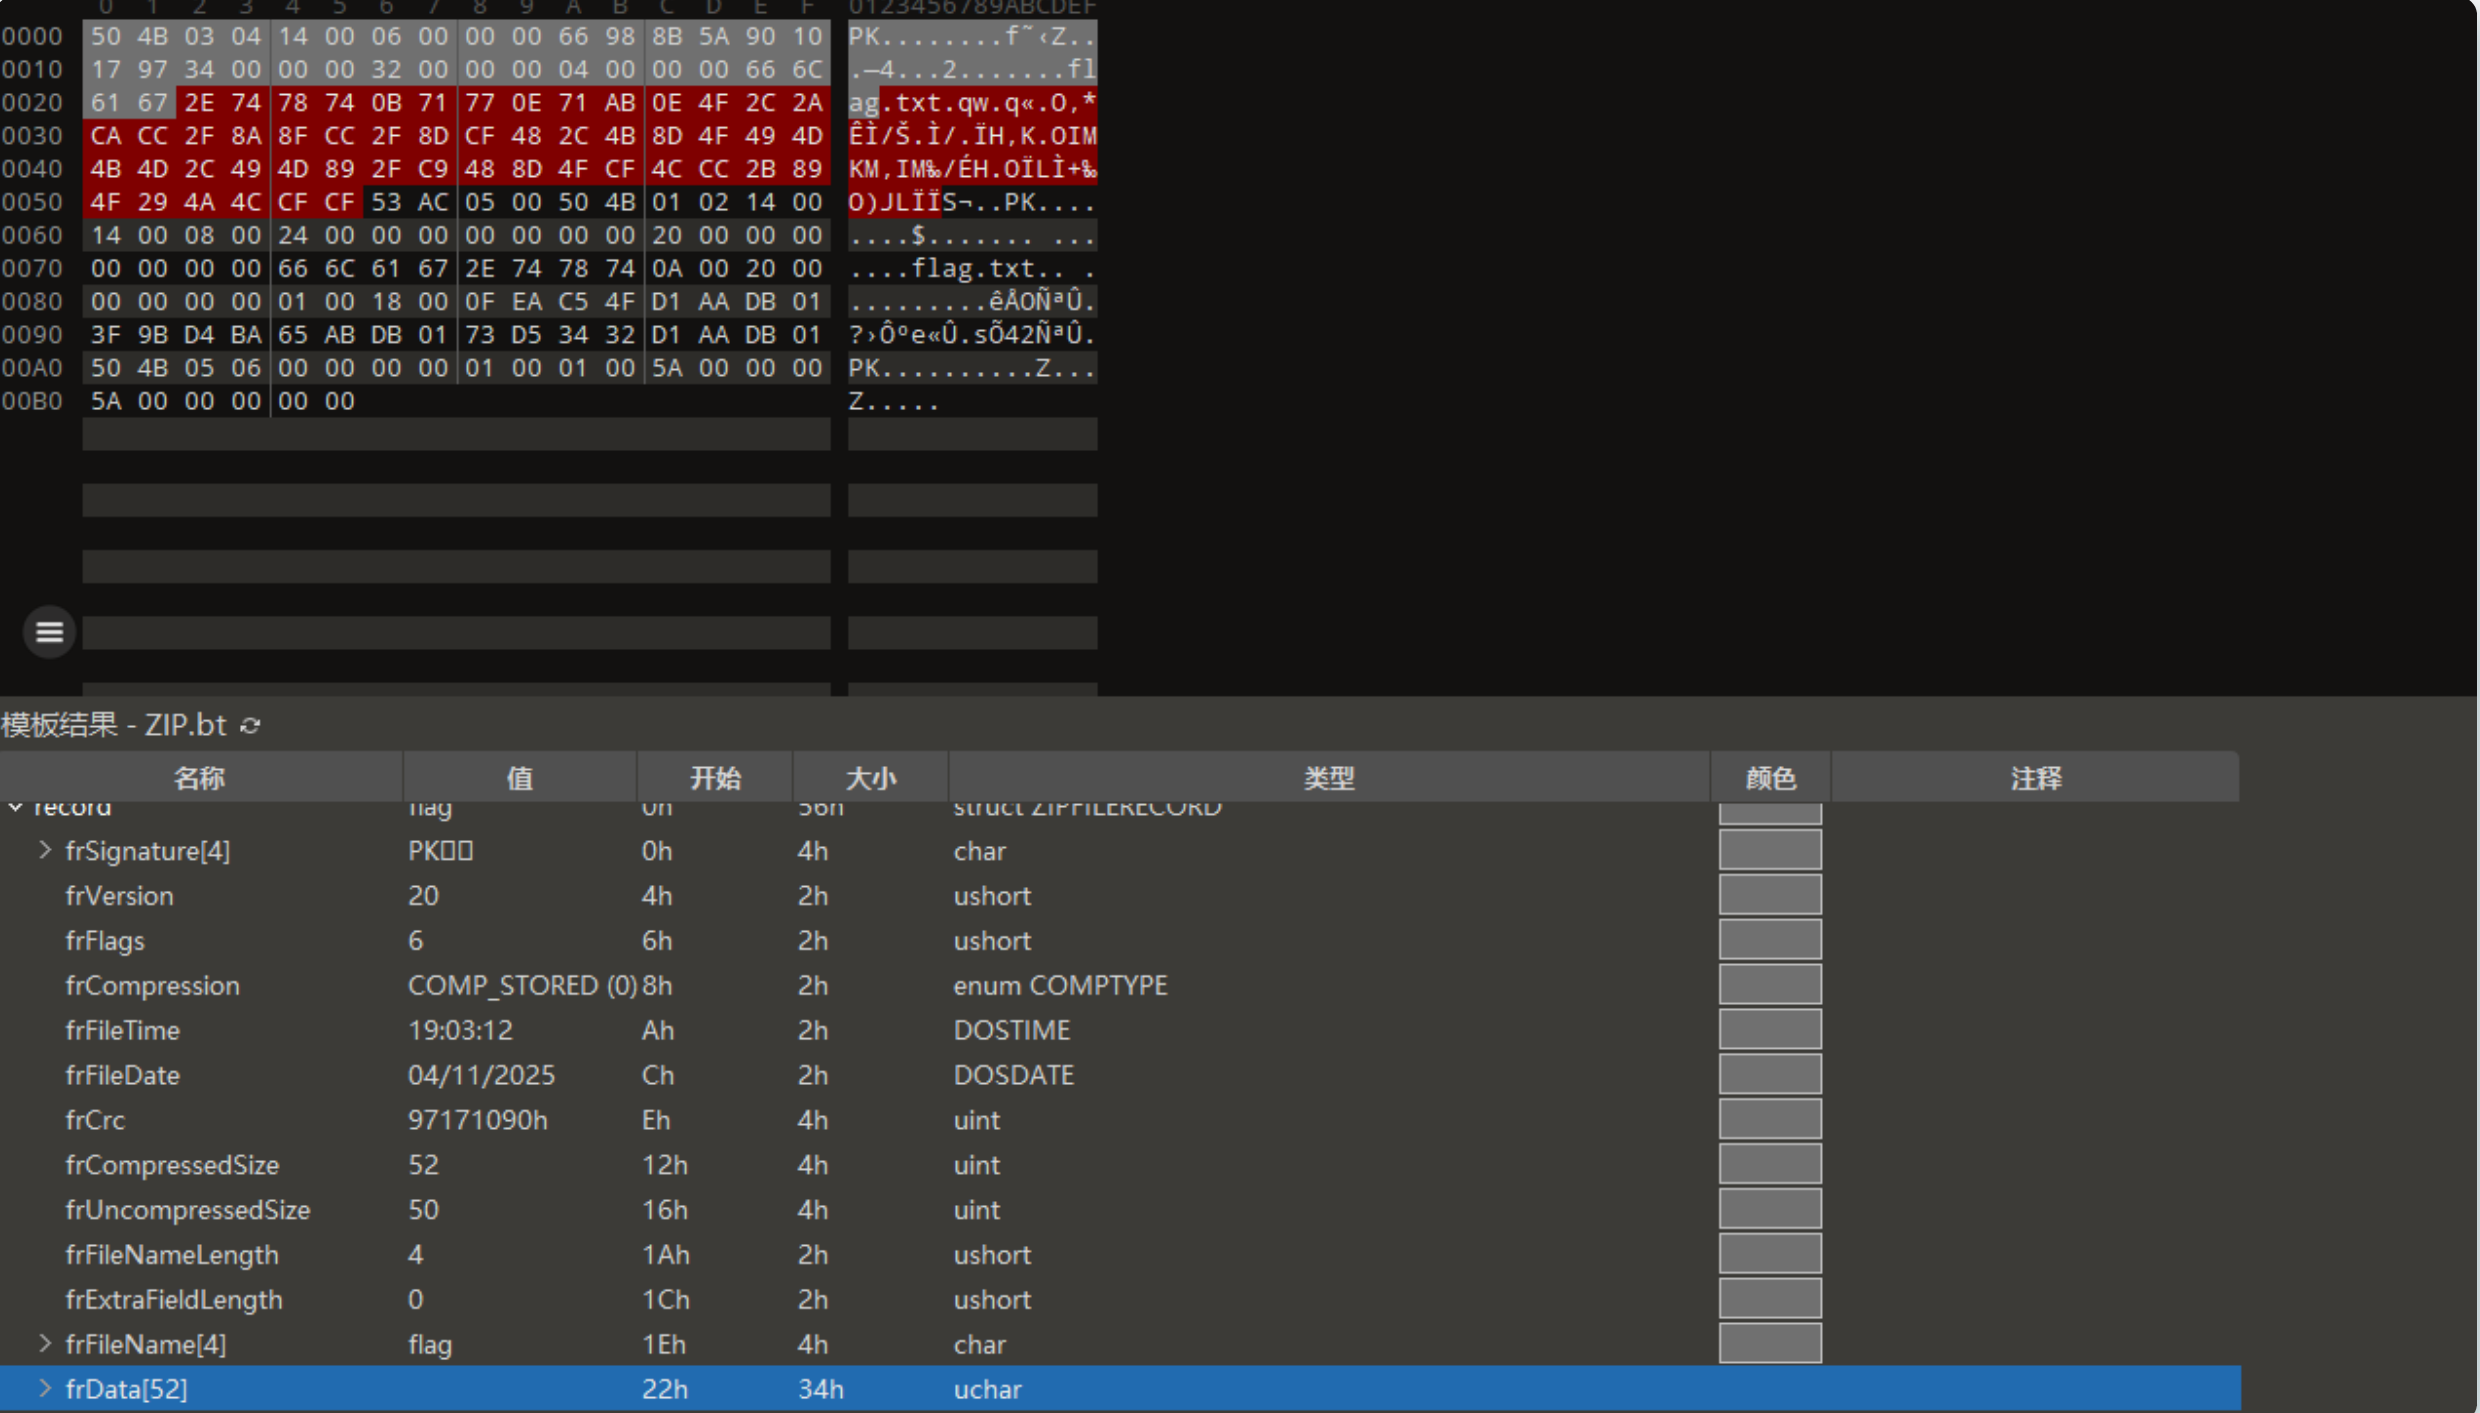Click the 注释 column header
The height and width of the screenshot is (1413, 2480).
coord(2035,778)
